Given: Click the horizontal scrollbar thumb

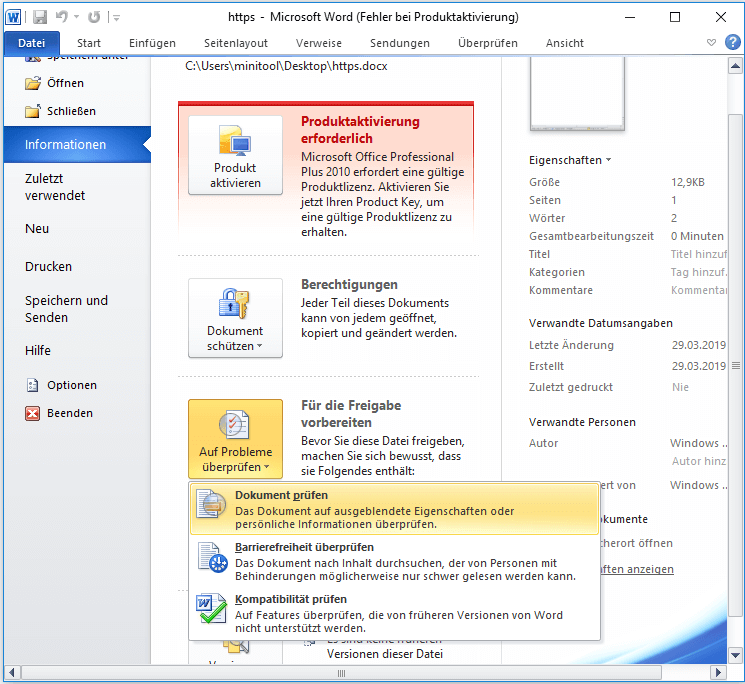Looking at the screenshot, I should point(341,673).
